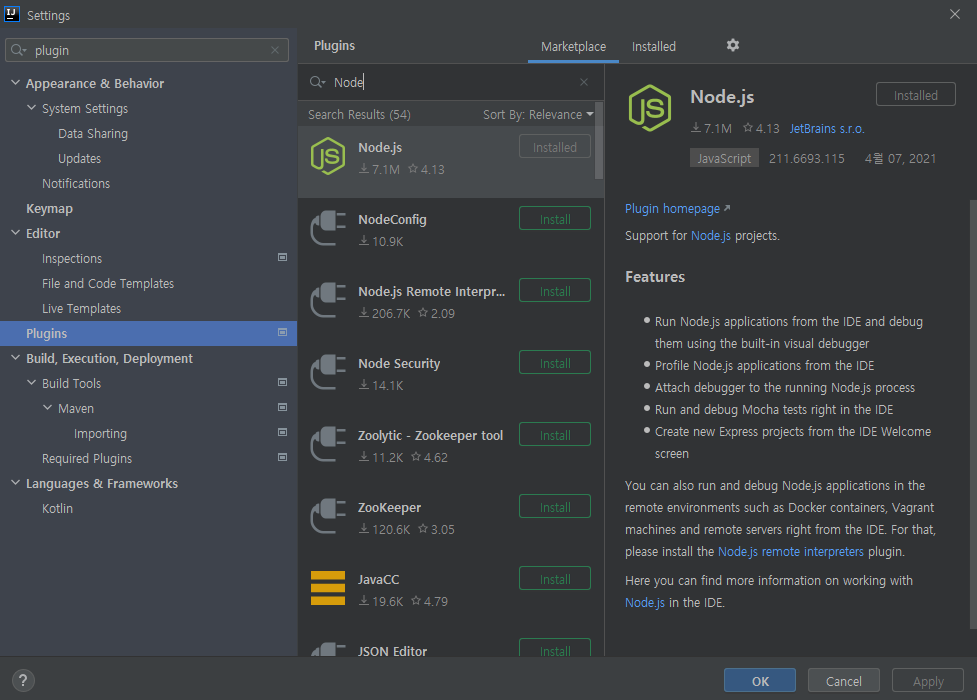Select Plugins in the settings tree
This screenshot has width=977, height=700.
click(x=148, y=333)
